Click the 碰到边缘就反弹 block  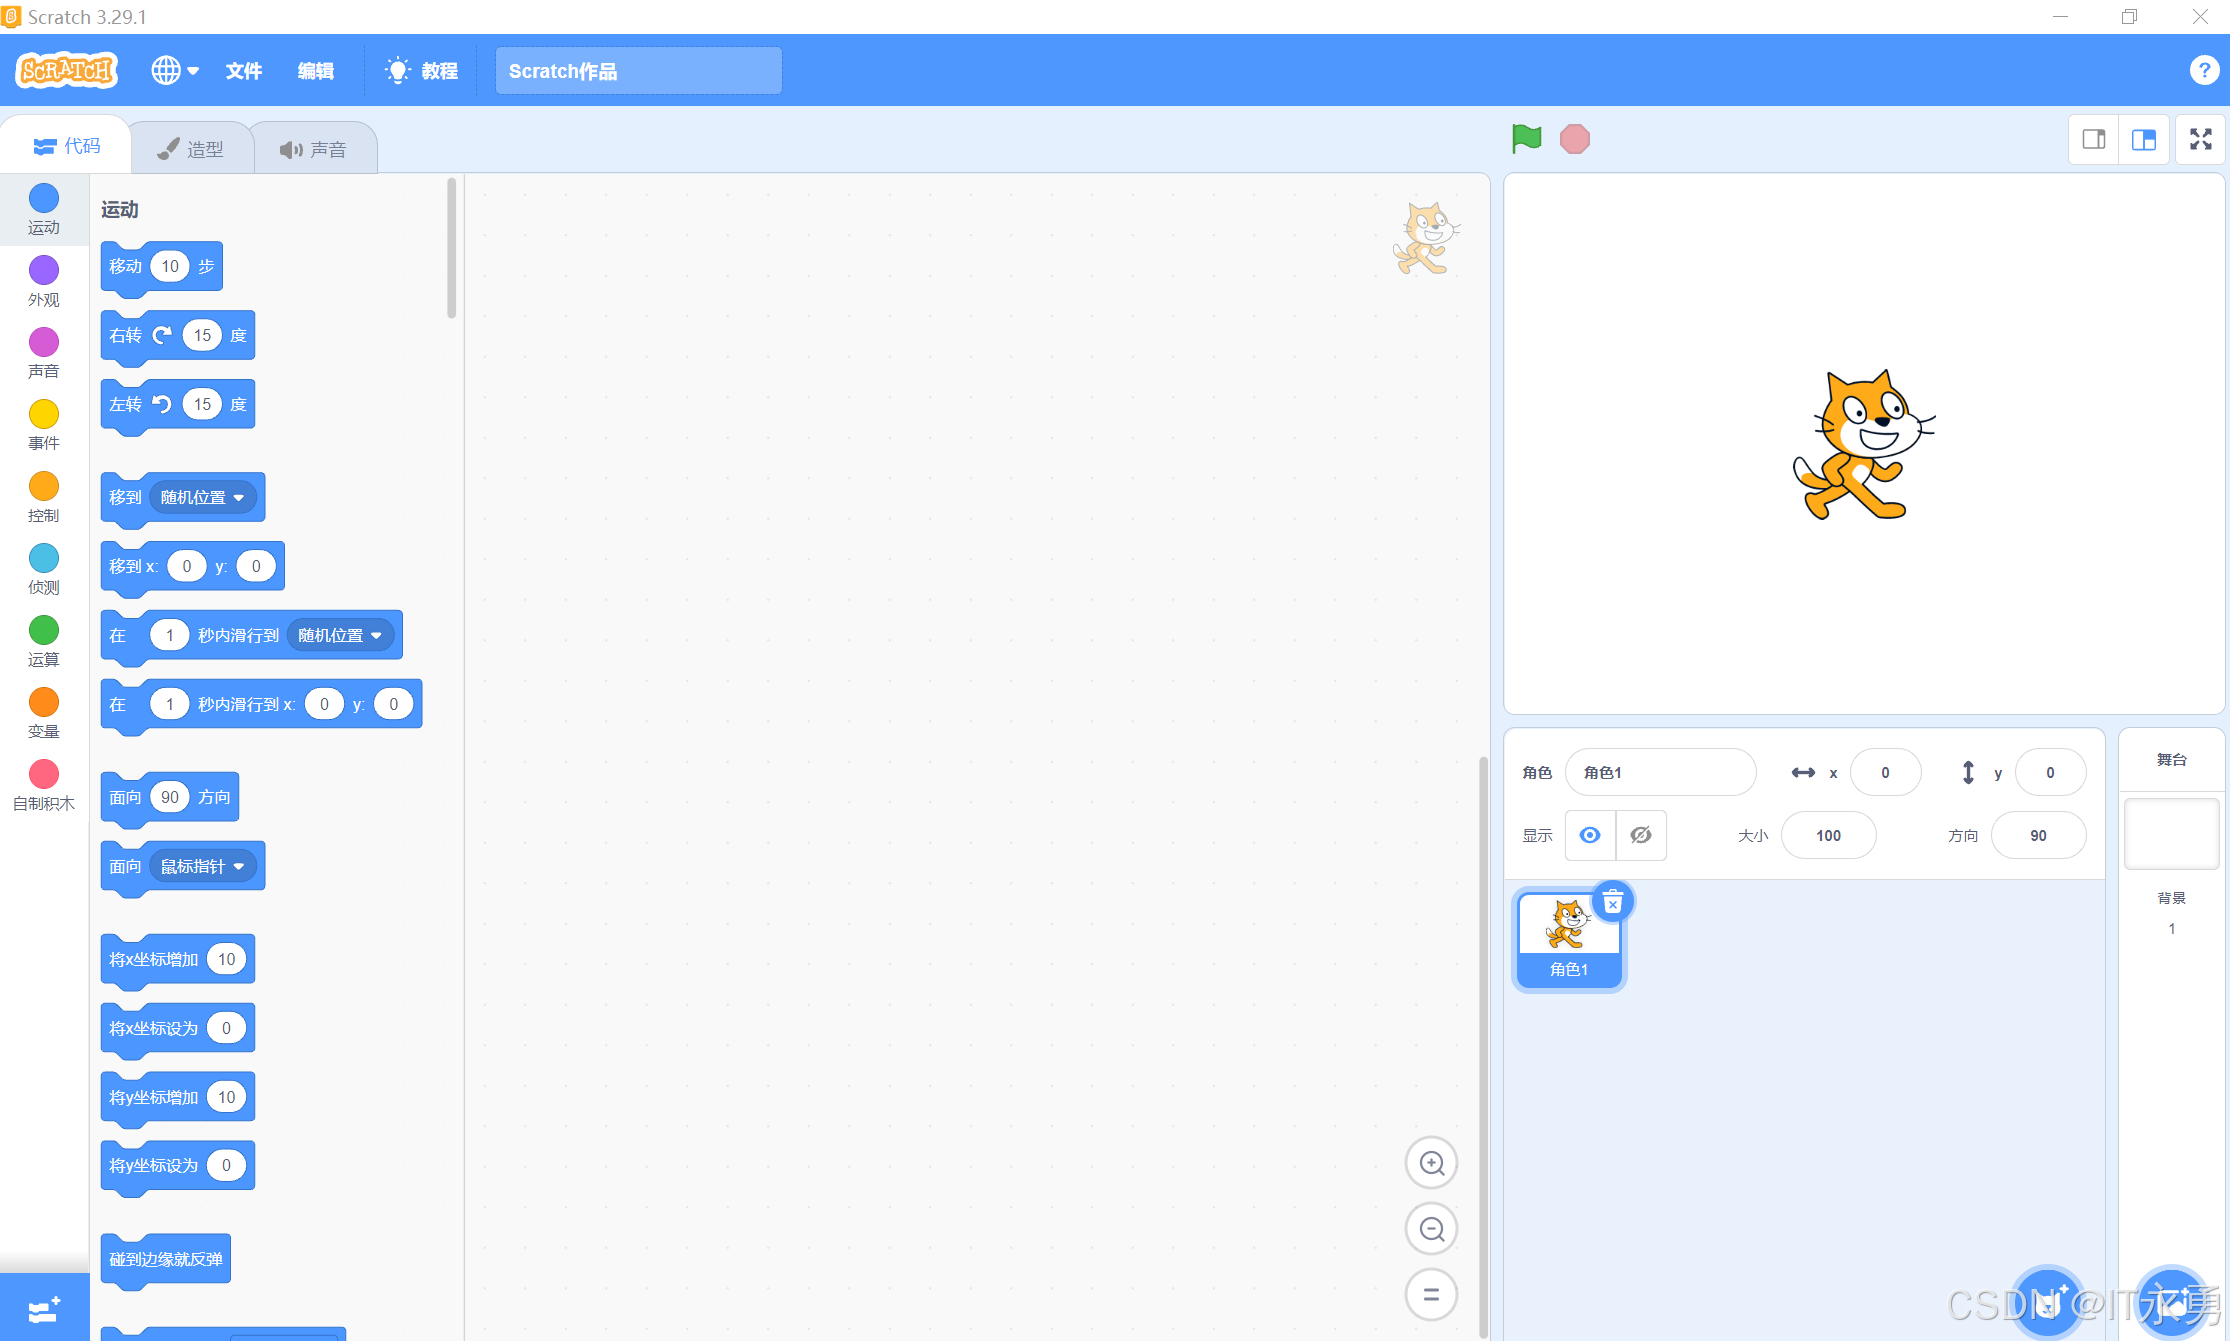[x=166, y=1260]
